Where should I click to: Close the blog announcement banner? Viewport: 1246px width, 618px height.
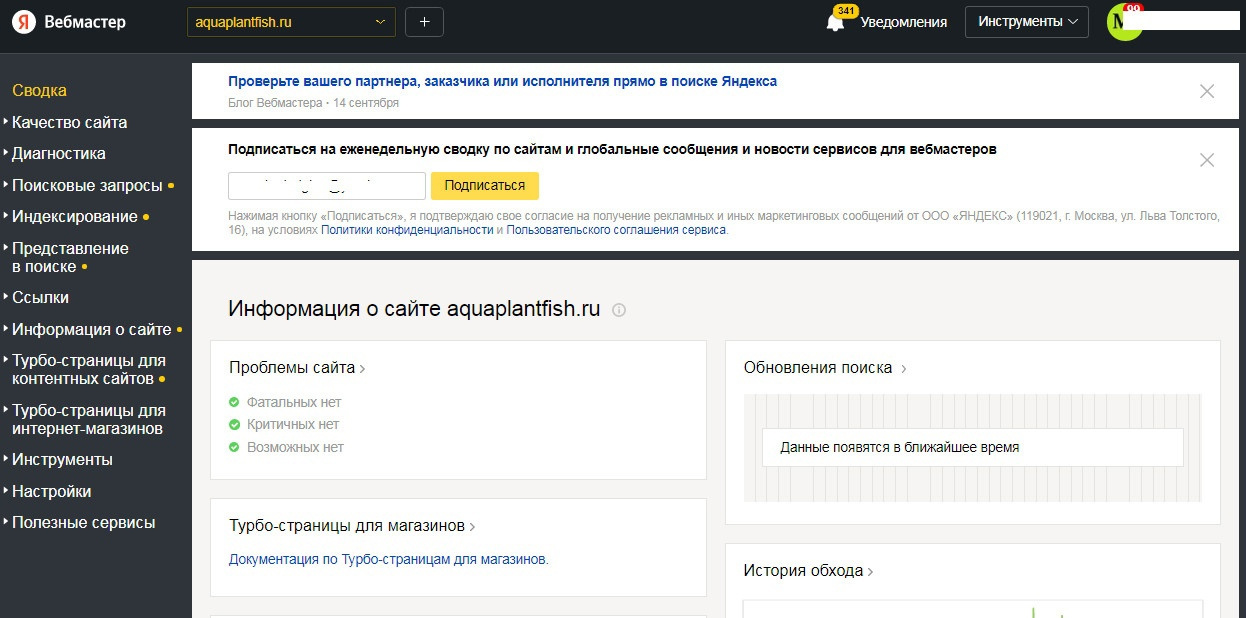pos(1207,91)
